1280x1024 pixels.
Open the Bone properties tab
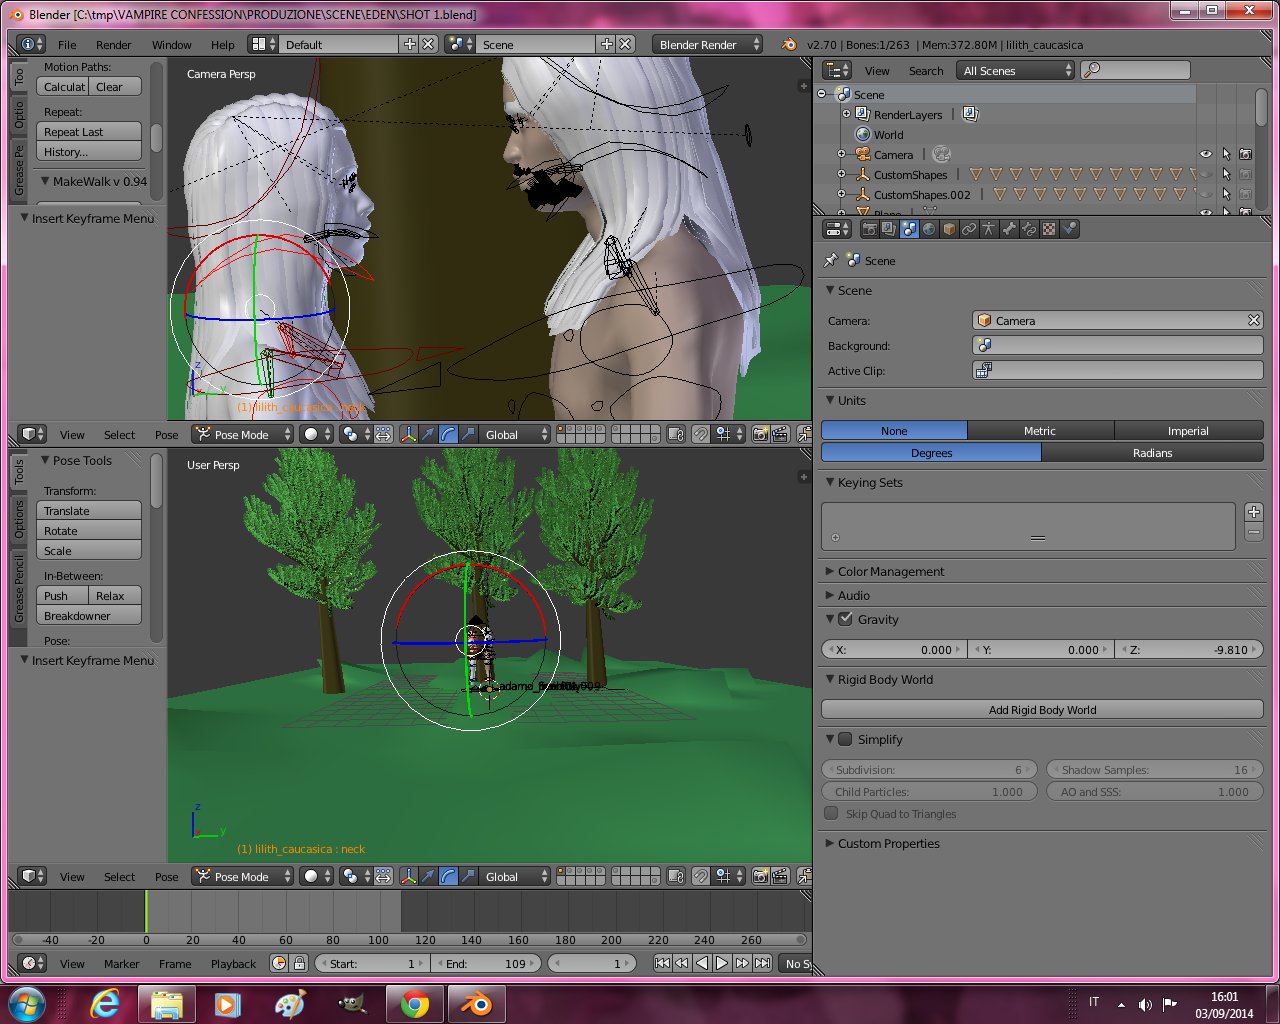click(x=1009, y=229)
